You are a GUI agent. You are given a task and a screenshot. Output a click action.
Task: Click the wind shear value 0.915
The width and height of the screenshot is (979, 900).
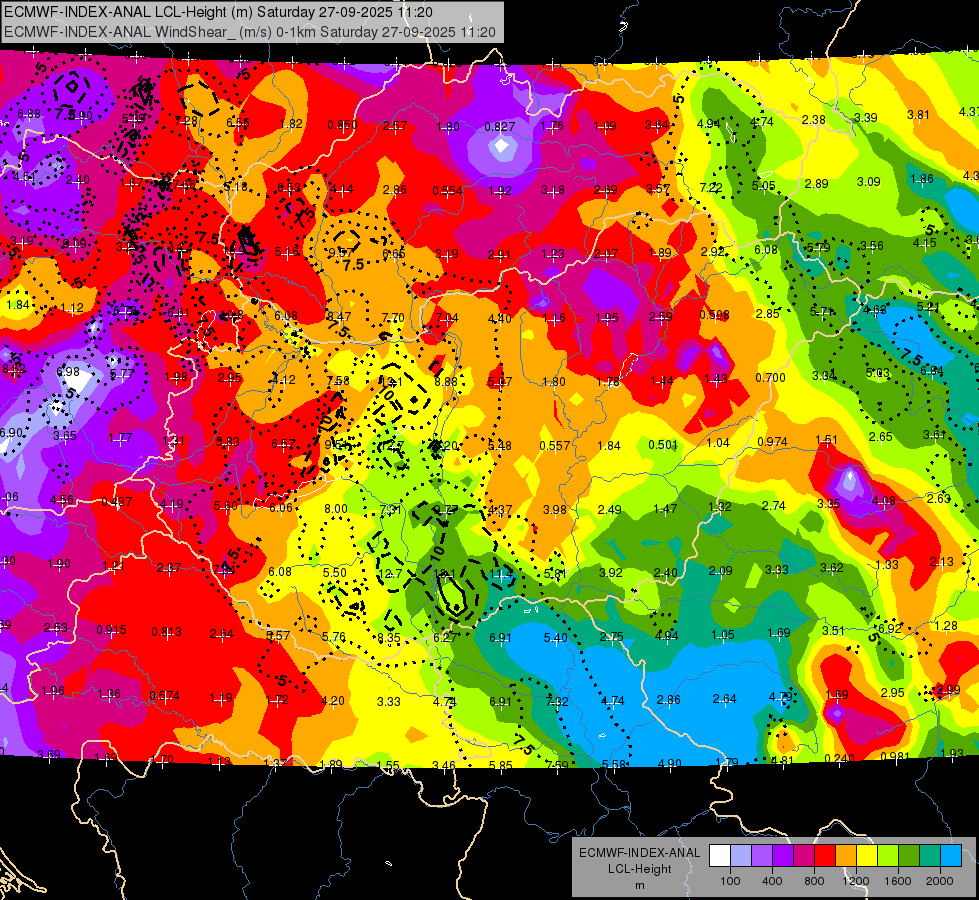click(x=111, y=630)
